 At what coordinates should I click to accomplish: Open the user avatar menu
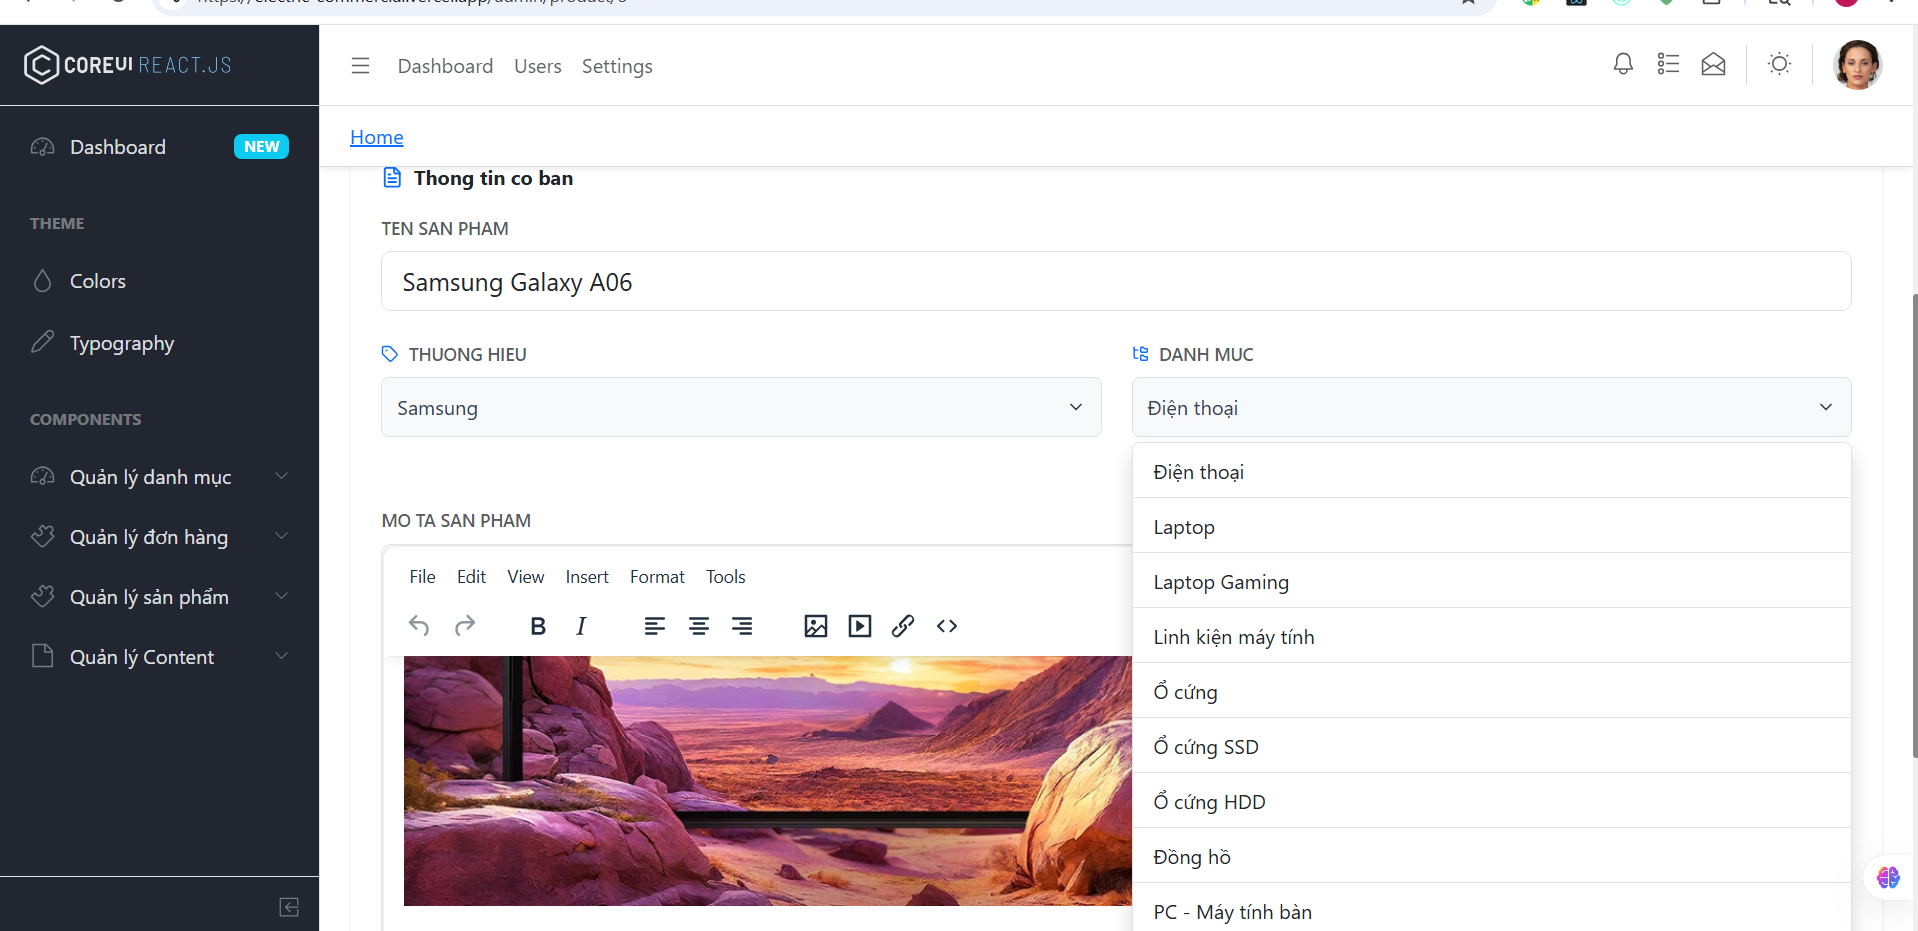tap(1858, 65)
